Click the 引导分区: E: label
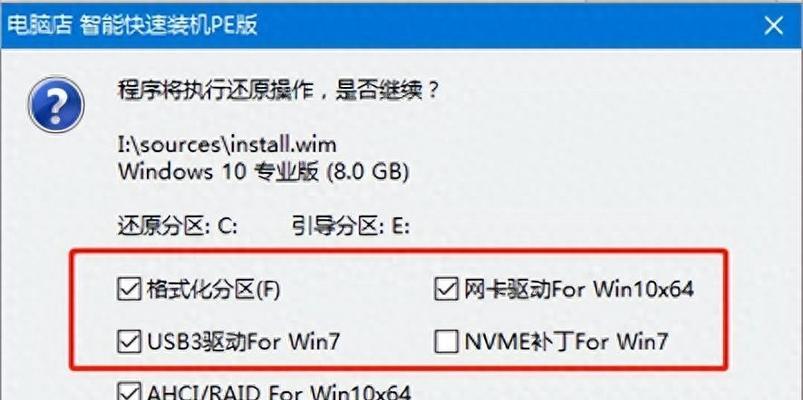 [x=351, y=226]
